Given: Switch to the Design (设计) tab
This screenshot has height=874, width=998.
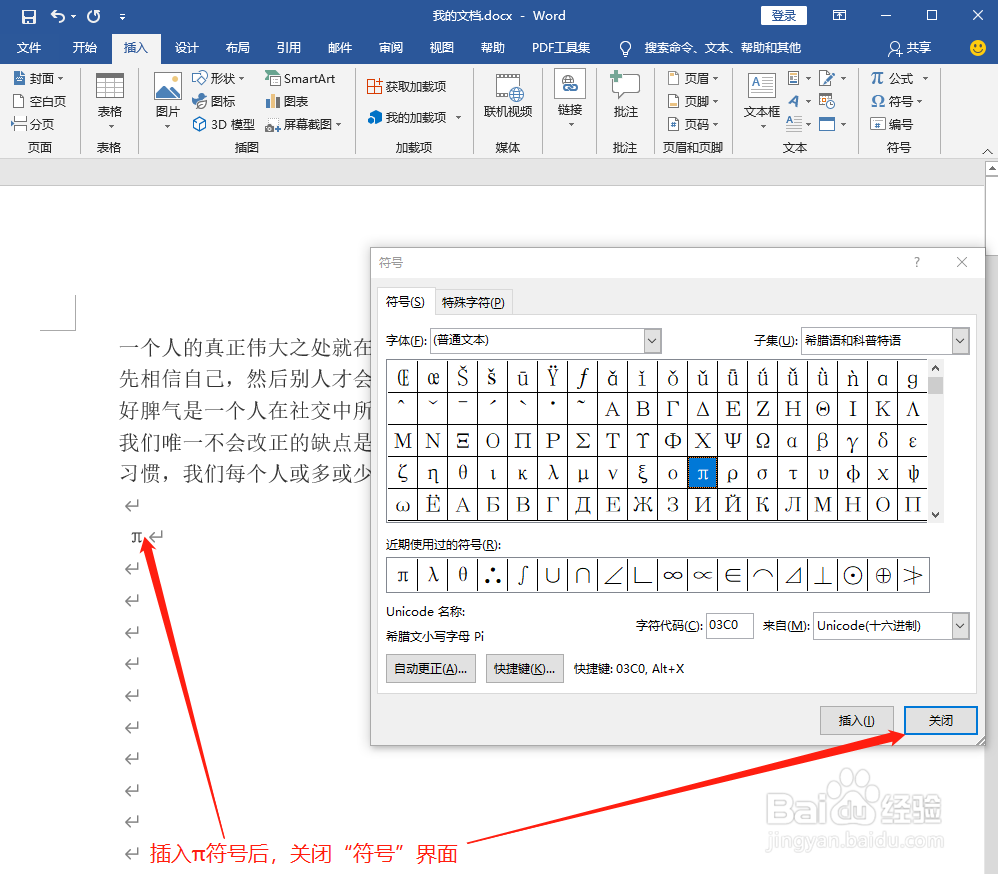Looking at the screenshot, I should pyautogui.click(x=186, y=48).
